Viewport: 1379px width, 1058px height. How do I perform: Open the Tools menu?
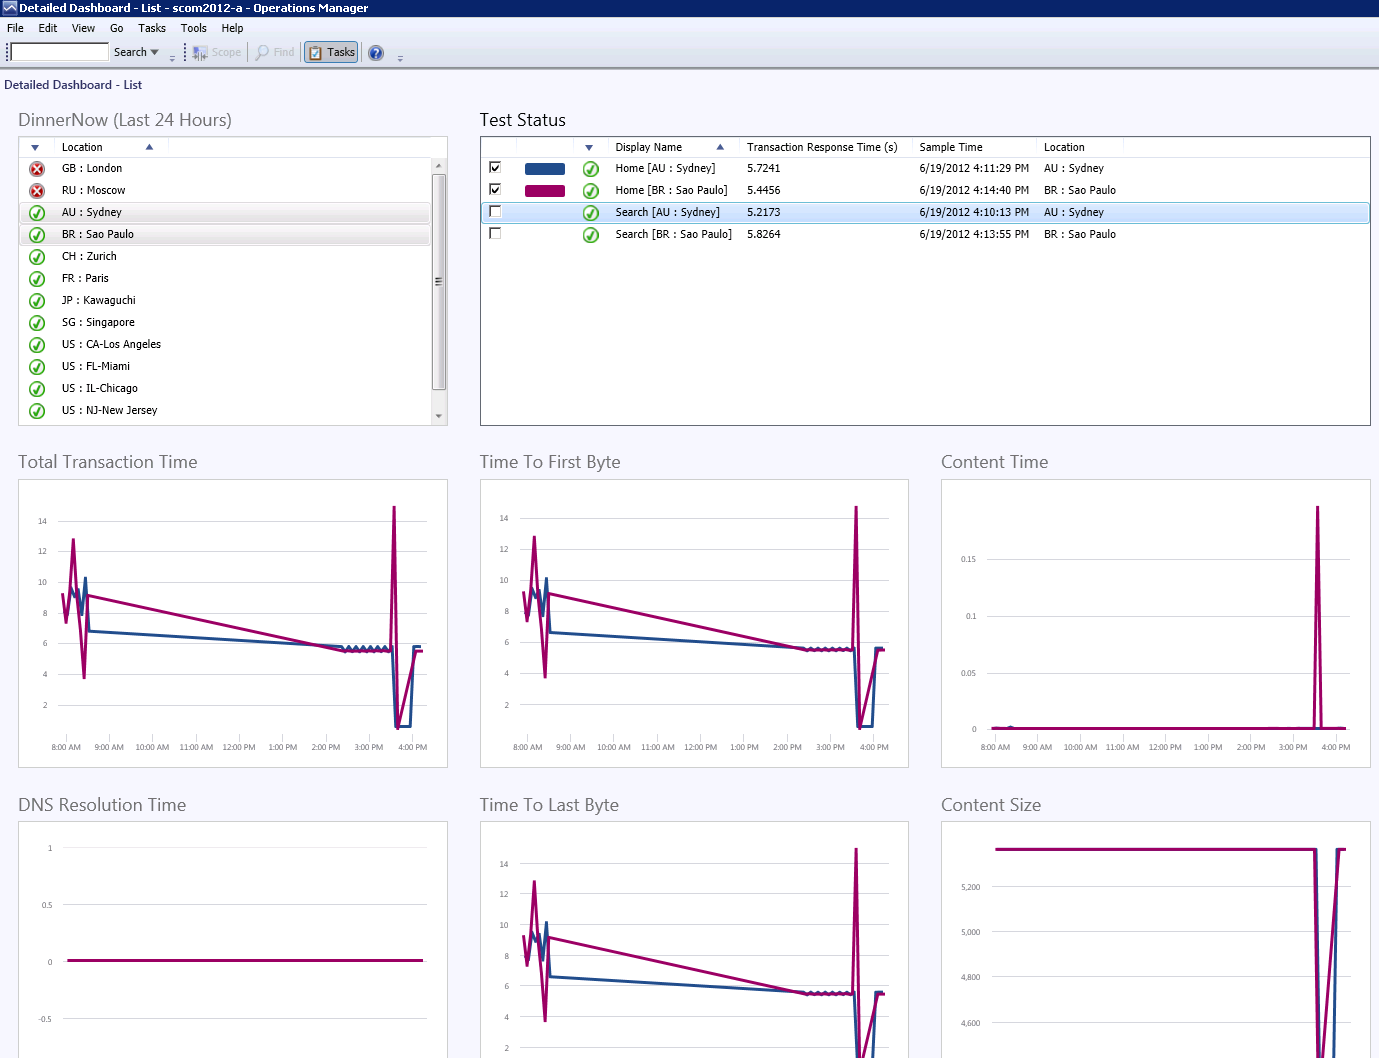[x=194, y=28]
